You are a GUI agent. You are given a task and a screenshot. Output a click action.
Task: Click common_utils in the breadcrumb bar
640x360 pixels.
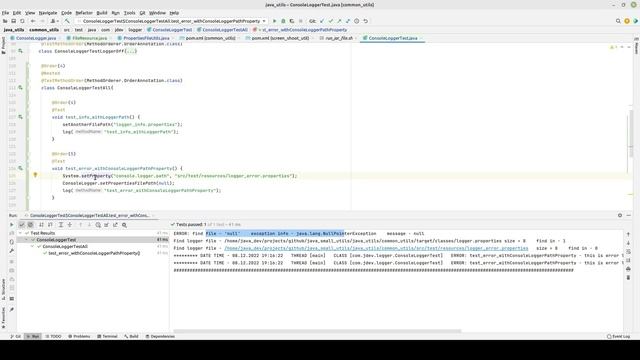click(44, 30)
